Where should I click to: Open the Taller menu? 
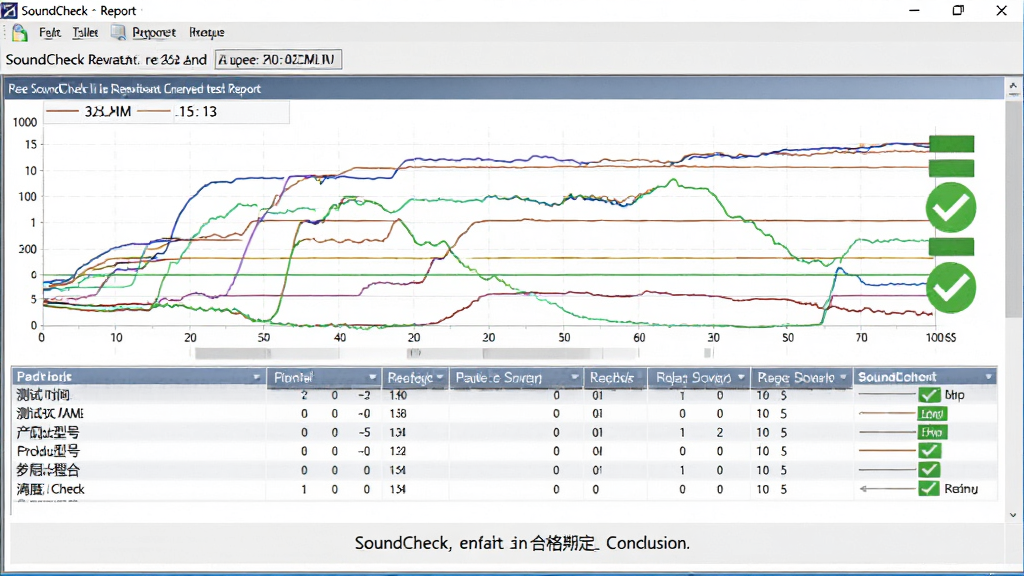(x=85, y=32)
